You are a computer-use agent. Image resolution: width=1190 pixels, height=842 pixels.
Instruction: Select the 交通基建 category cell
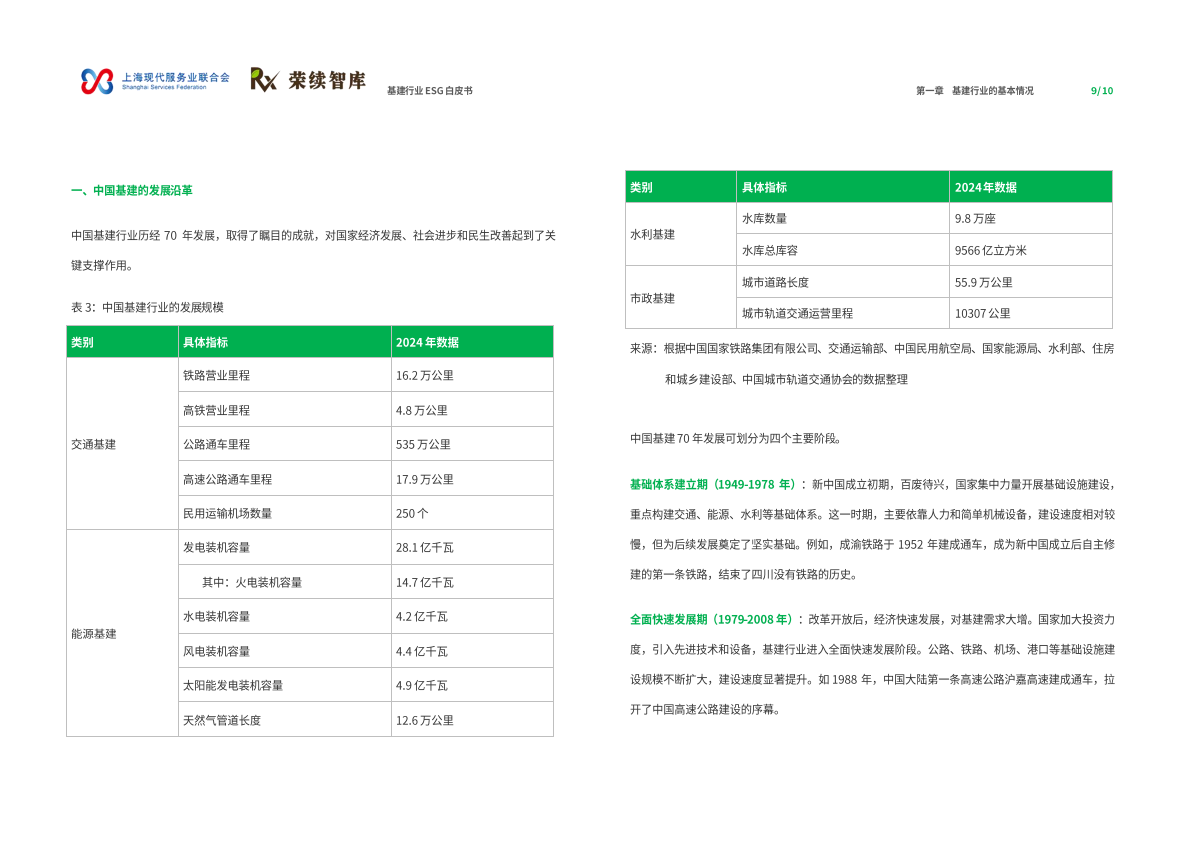[x=91, y=443]
